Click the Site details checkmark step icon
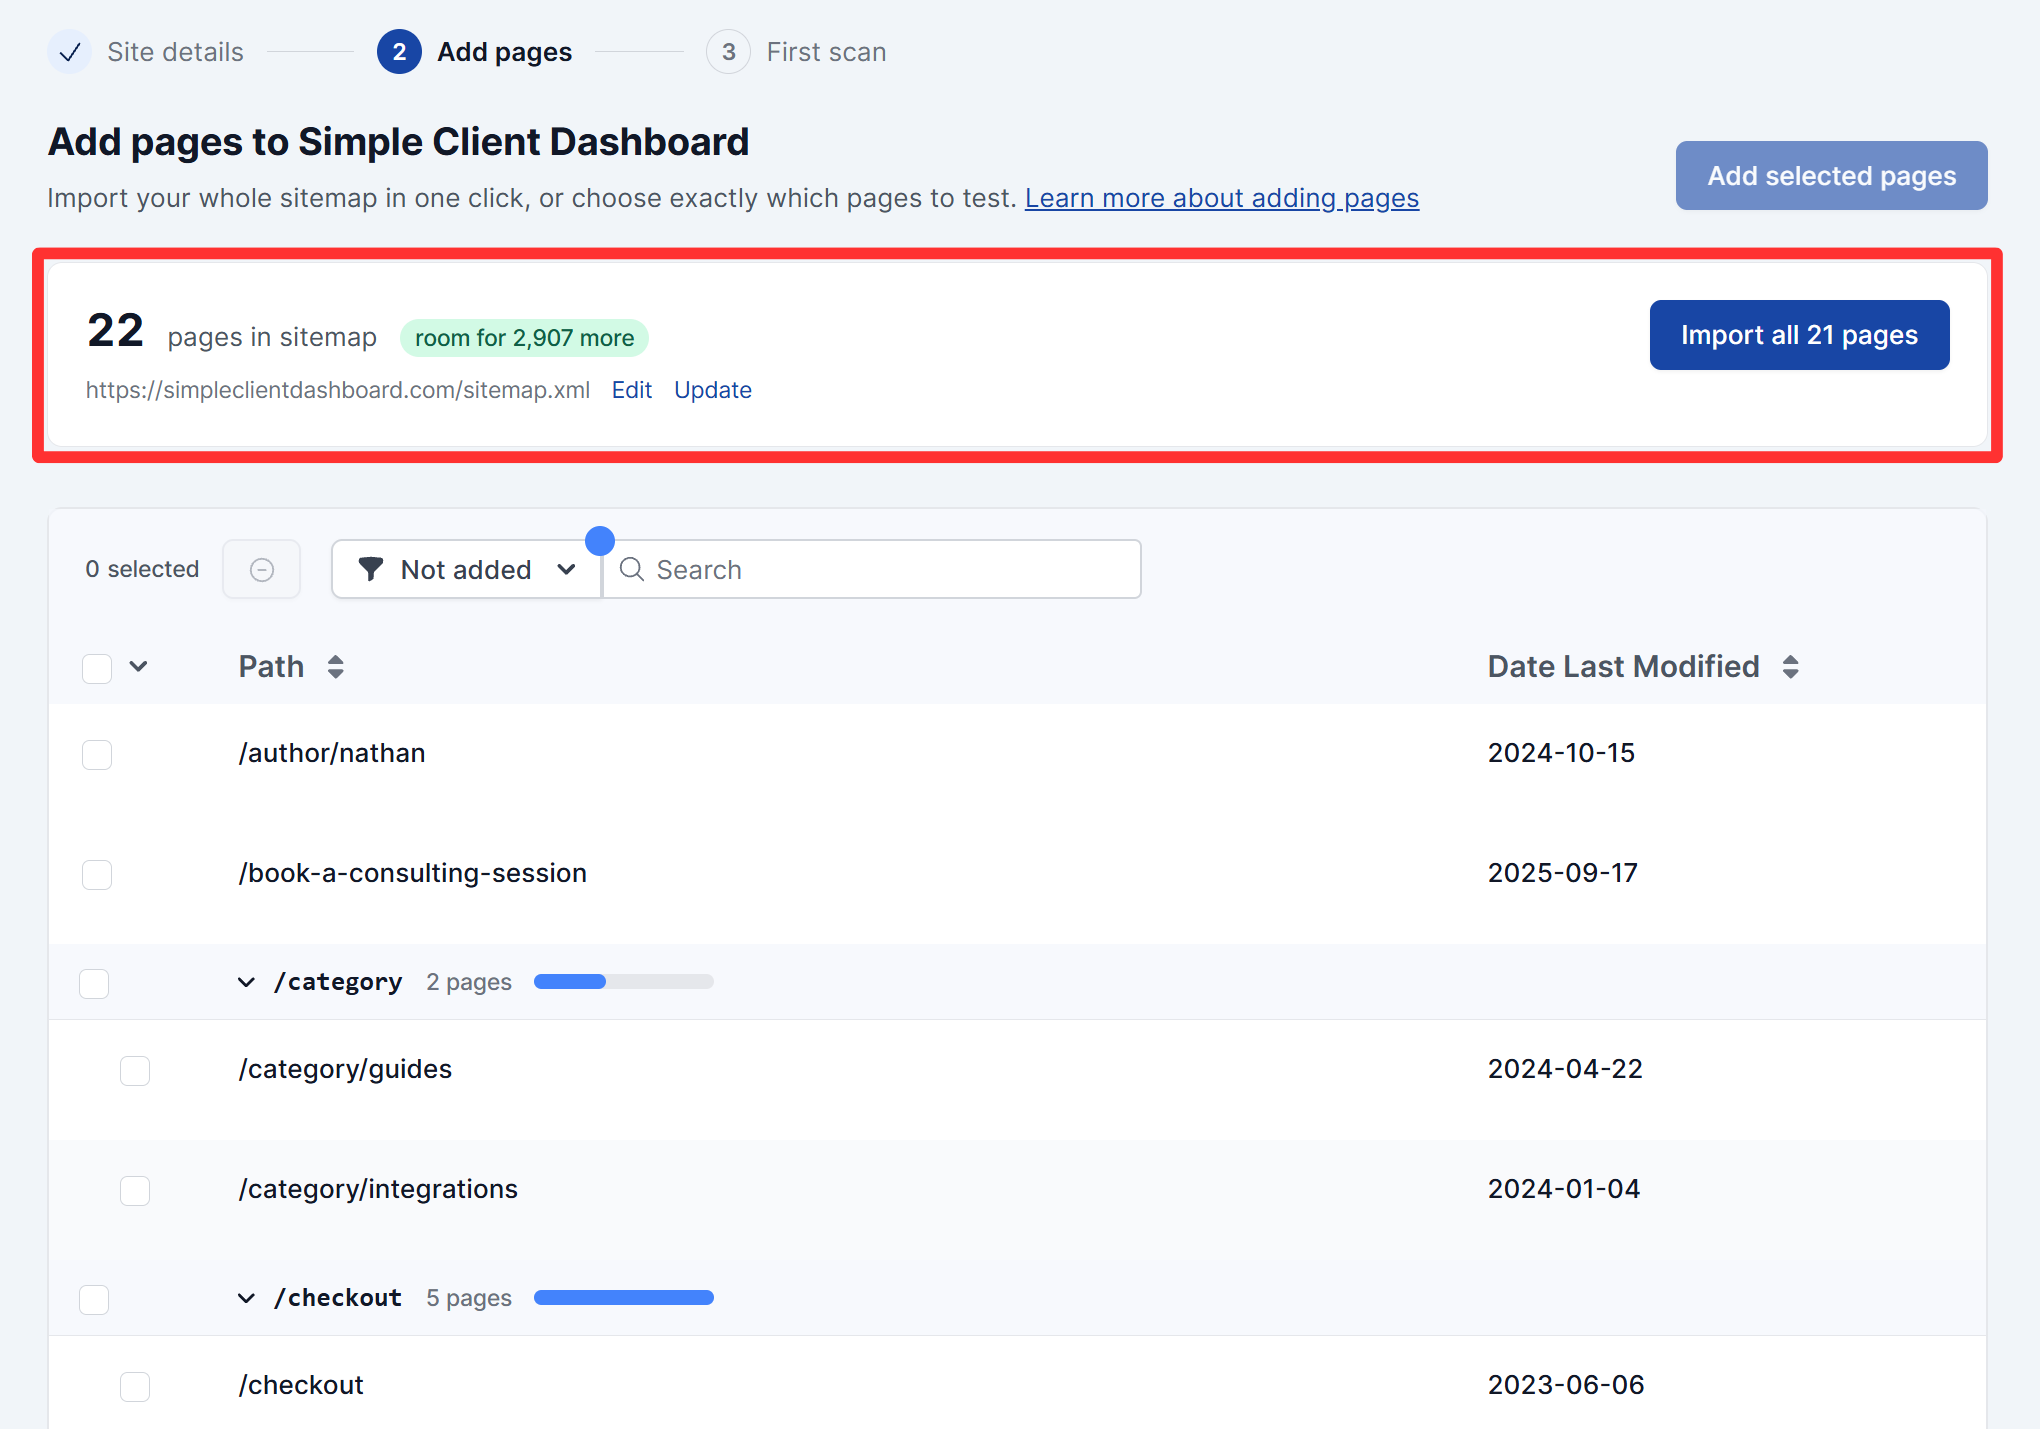 coord(70,52)
